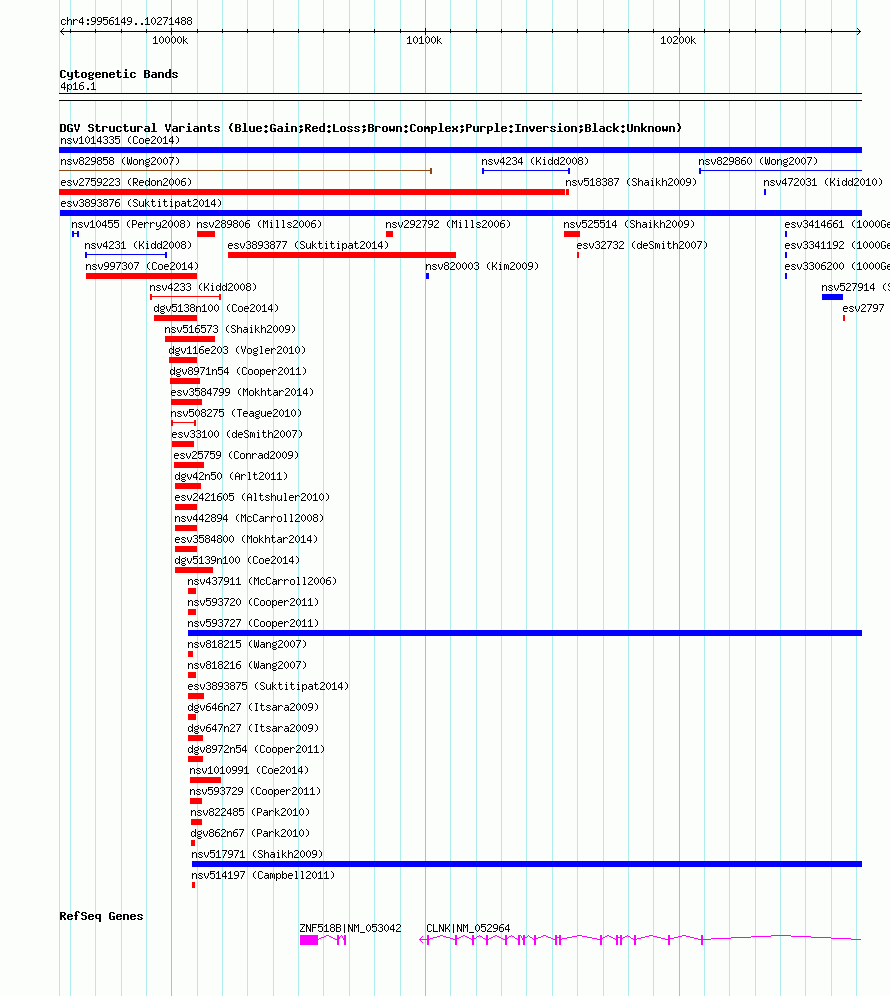Click nsv593729 (Cooper2011) label
This screenshot has width=890, height=996.
[x=255, y=791]
